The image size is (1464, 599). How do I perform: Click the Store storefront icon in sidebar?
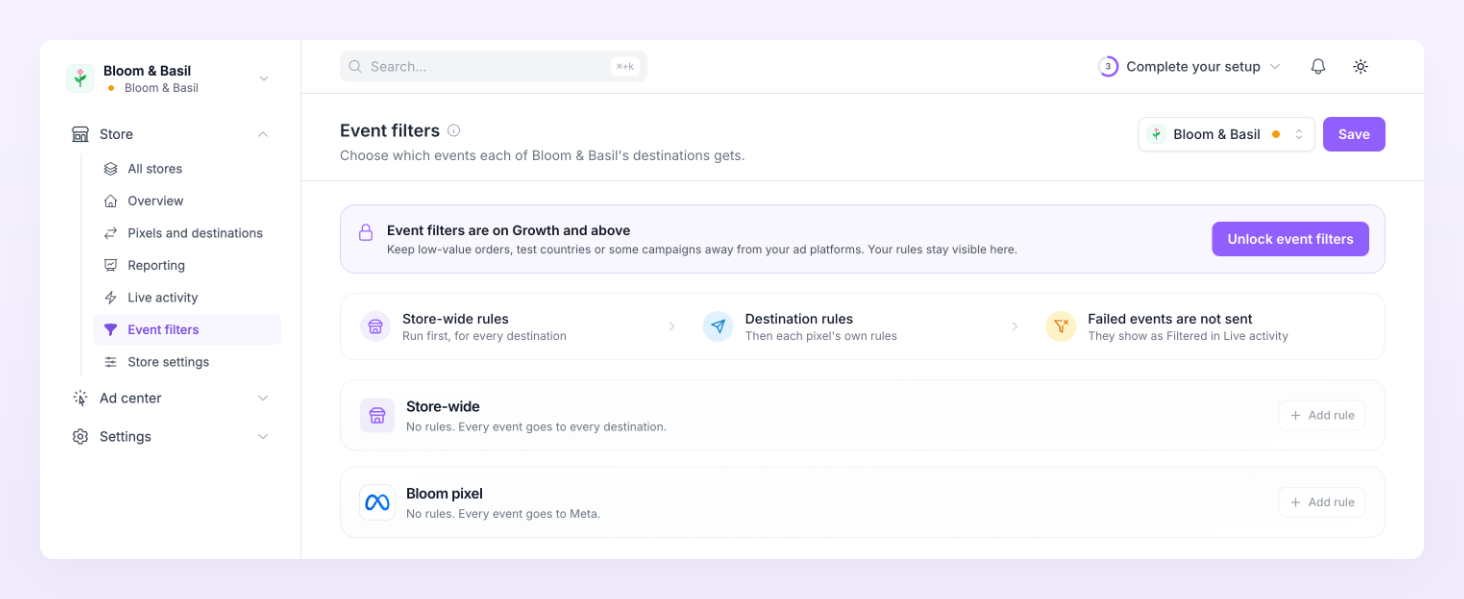tap(80, 134)
